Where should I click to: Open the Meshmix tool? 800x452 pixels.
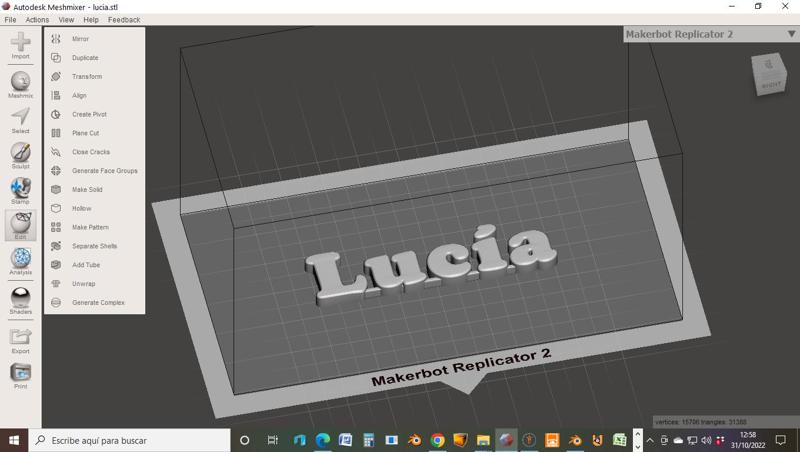20,85
